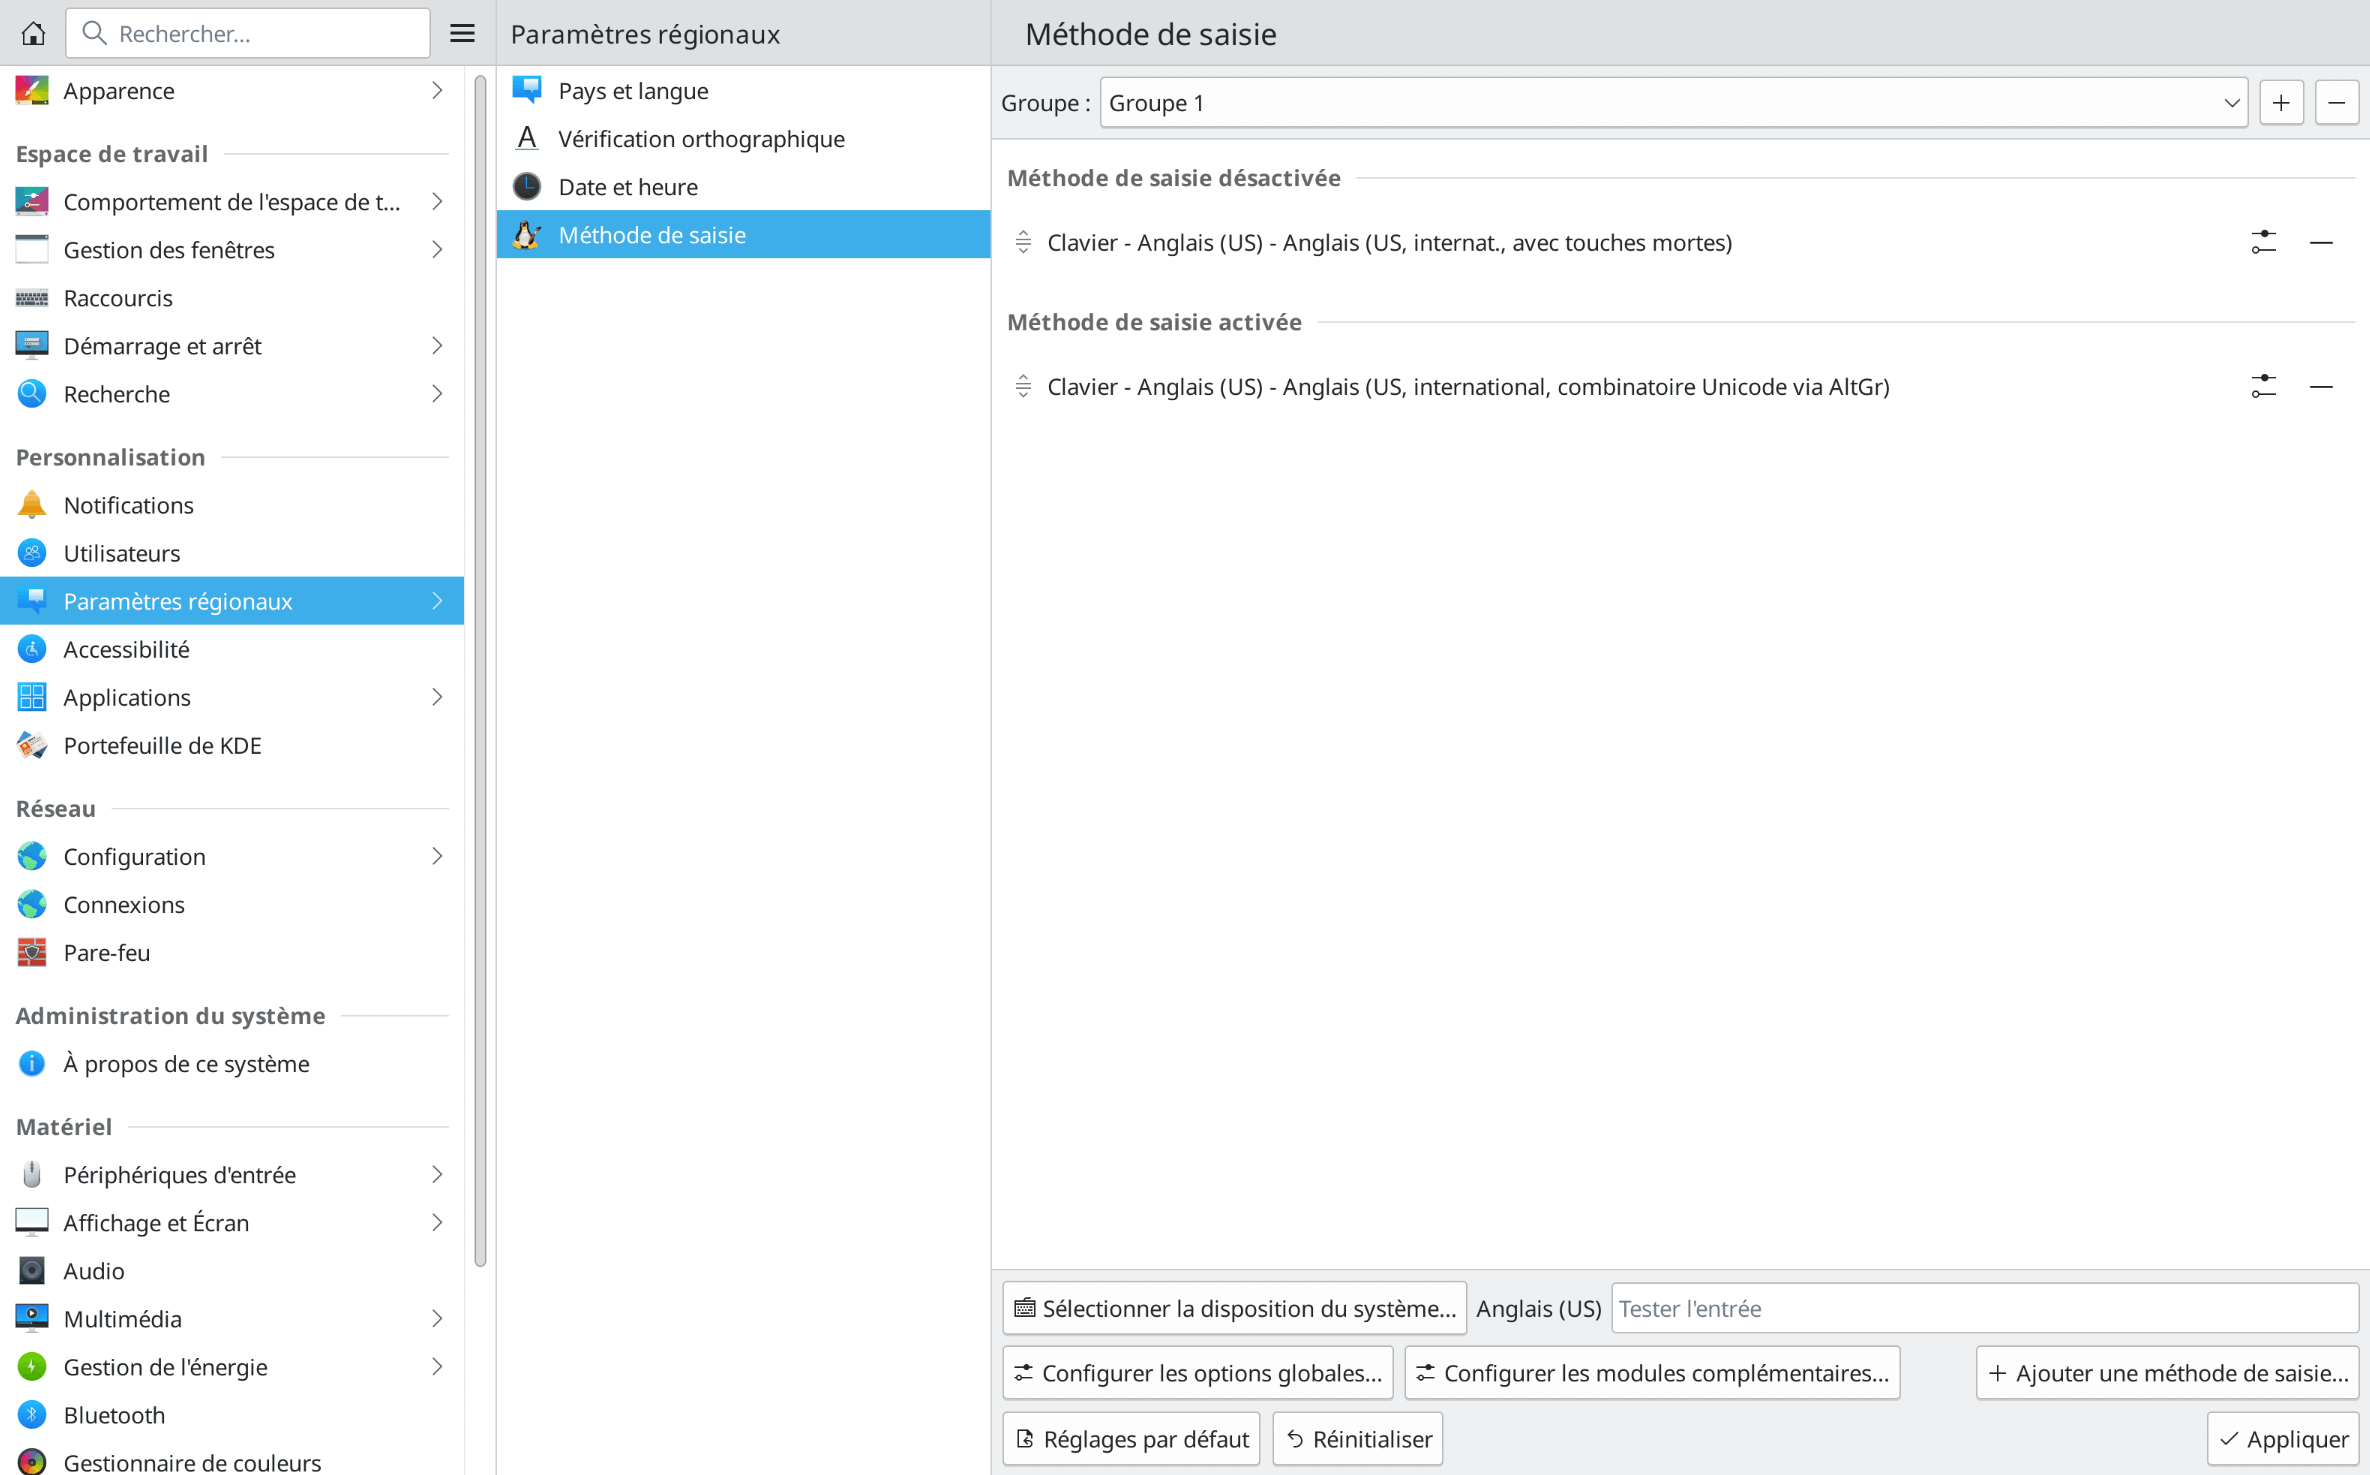Viewport: 2370px width, 1475px height.
Task: Click drag handle of 'Unicode via AltGr' row
Action: point(1023,386)
